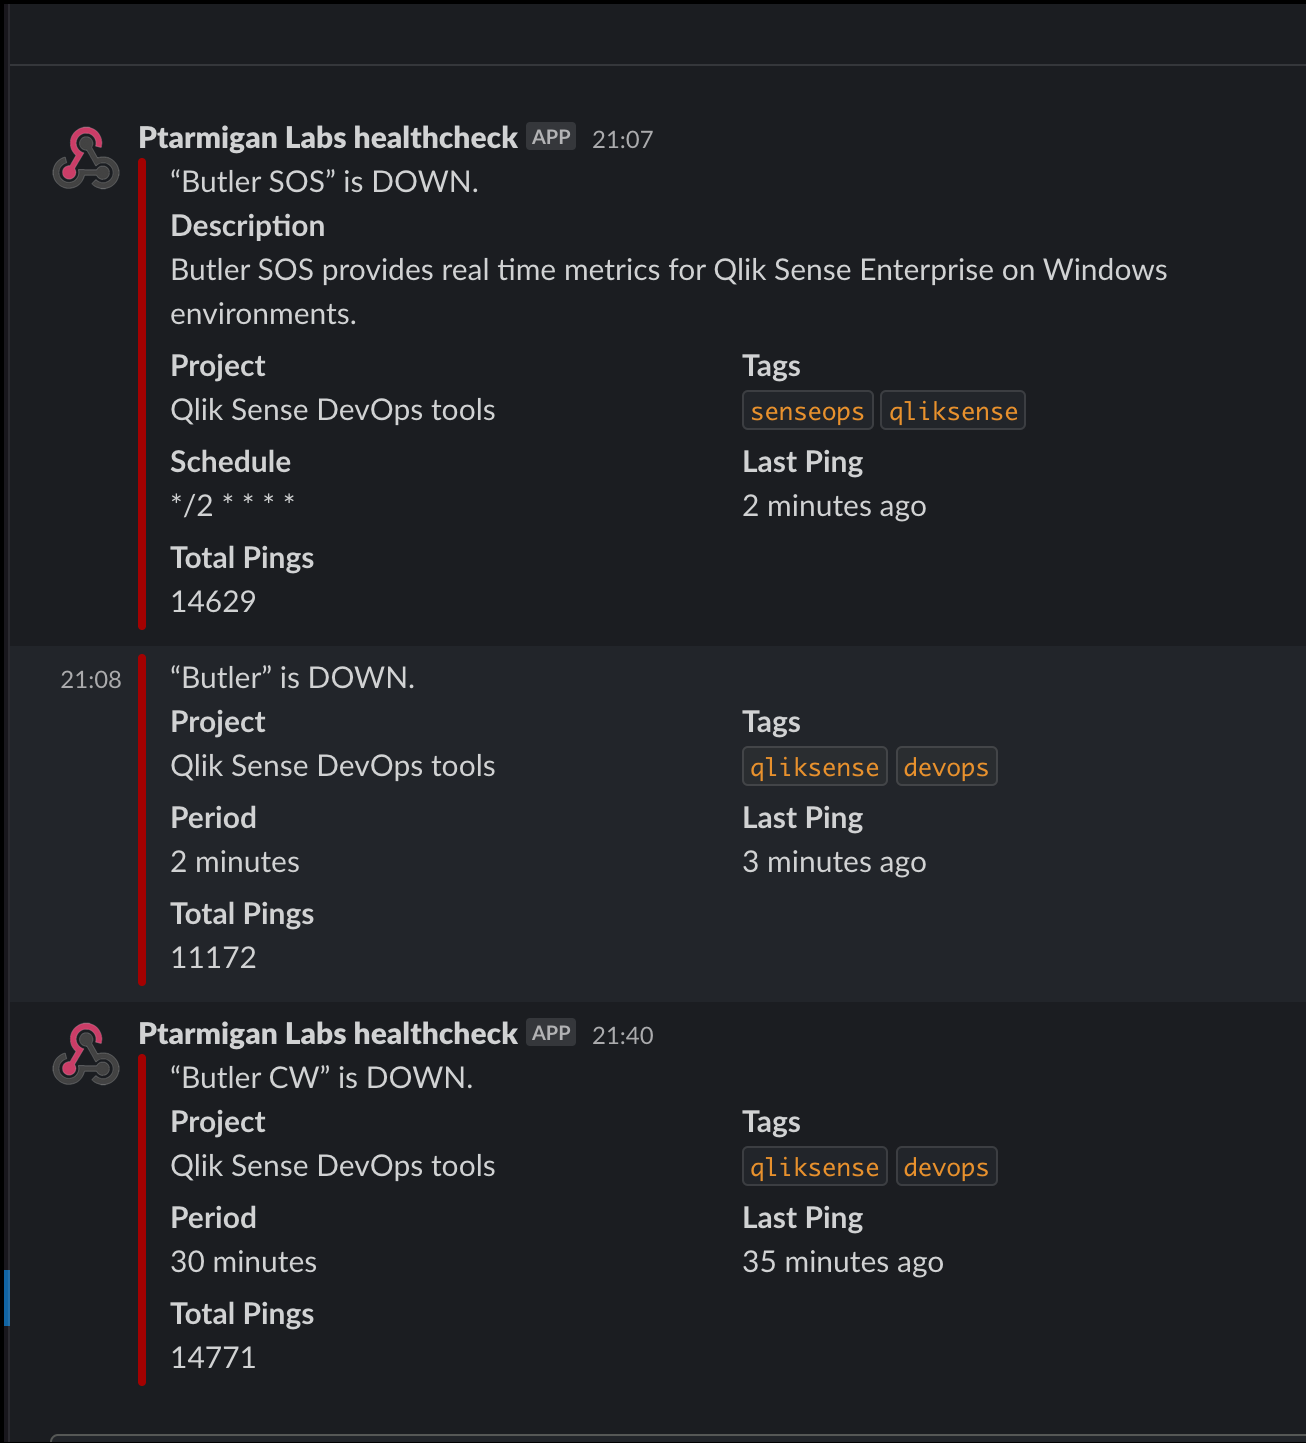
Task: Open the 21:40 message timestamp
Action: coord(622,1035)
